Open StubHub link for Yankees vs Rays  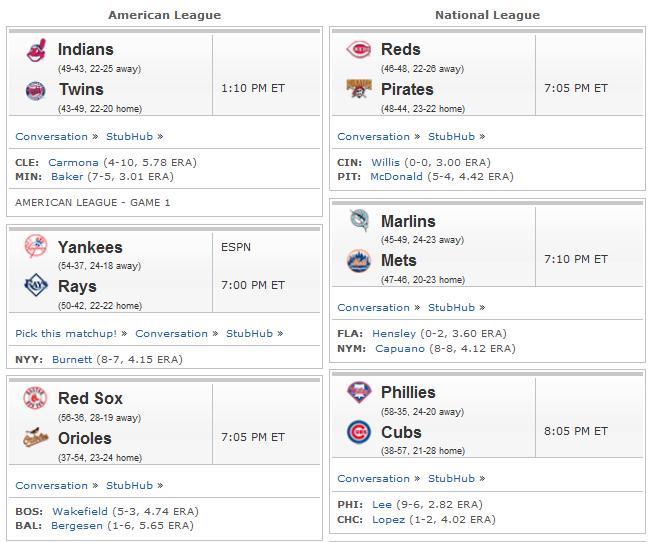point(249,334)
